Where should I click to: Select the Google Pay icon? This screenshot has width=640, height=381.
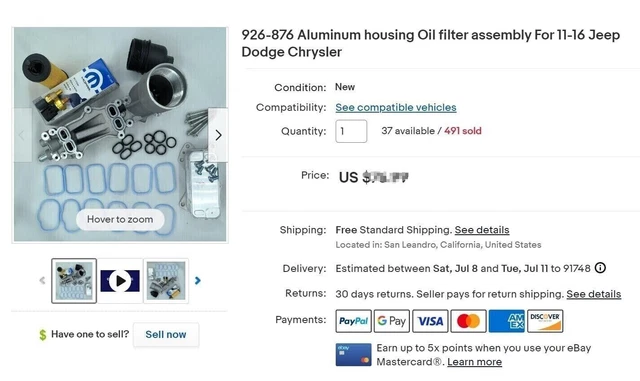click(x=392, y=321)
